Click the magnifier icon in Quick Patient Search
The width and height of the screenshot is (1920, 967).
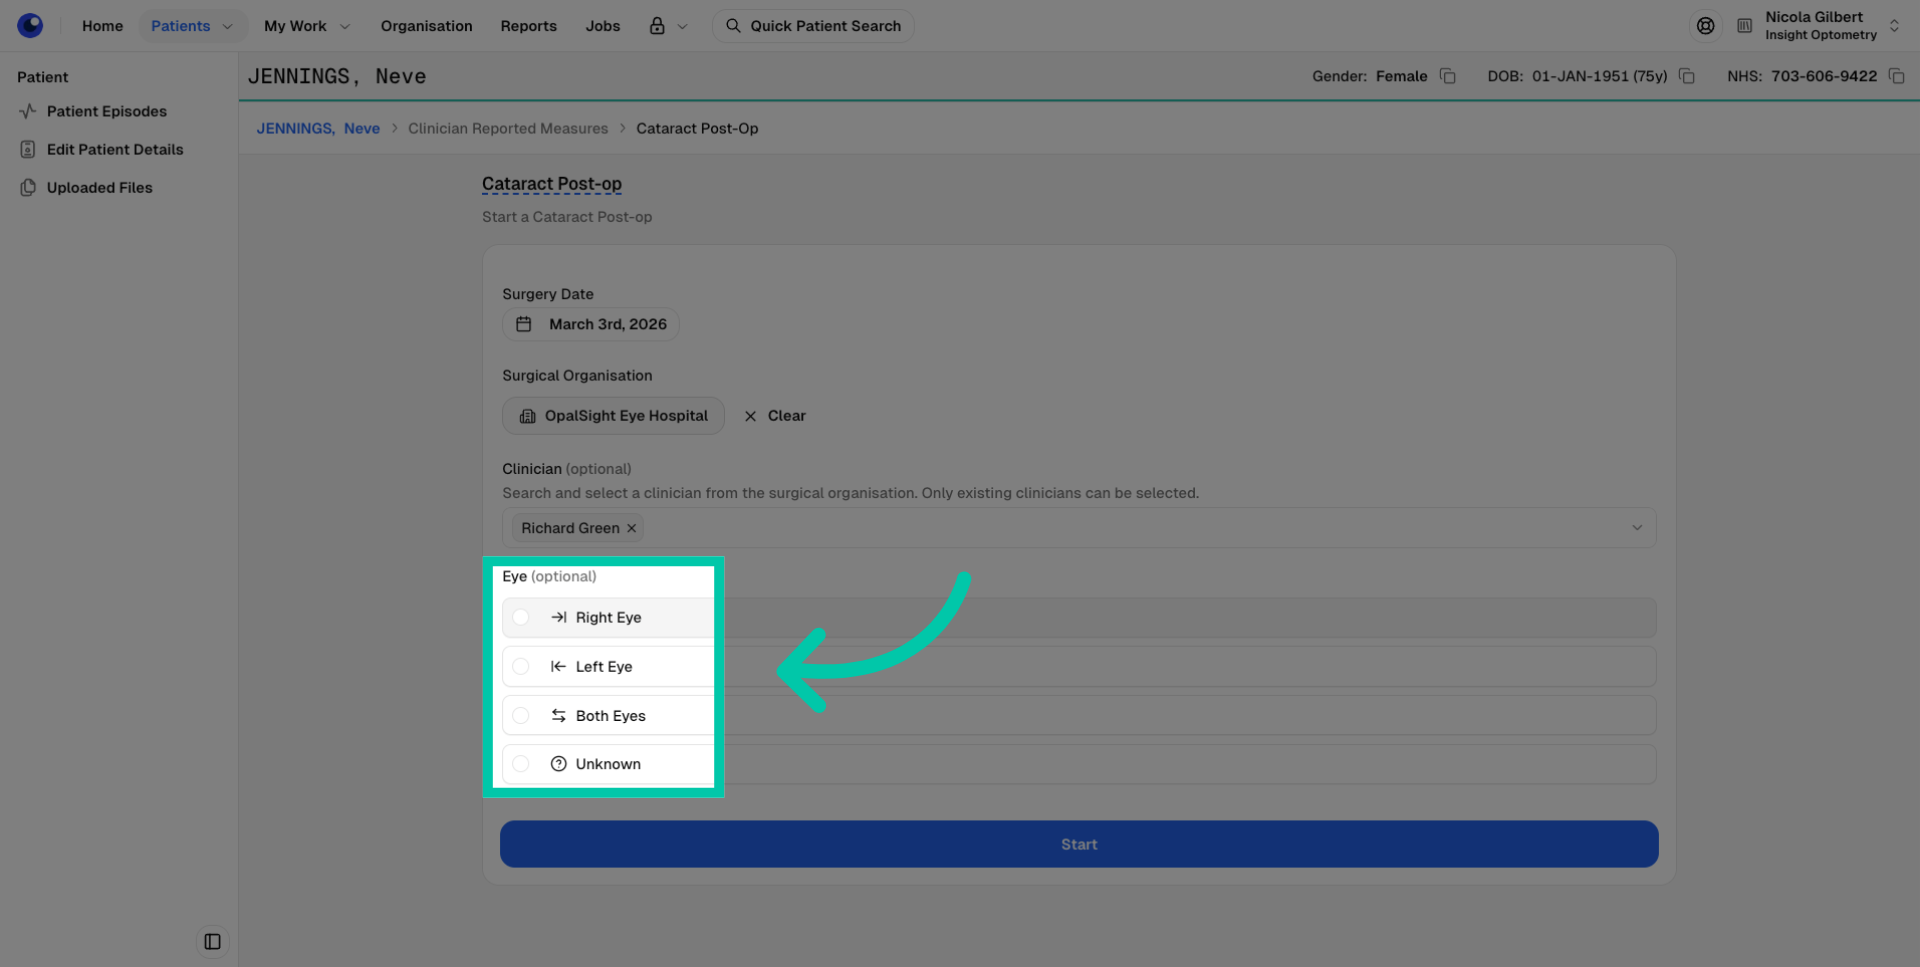coord(733,26)
